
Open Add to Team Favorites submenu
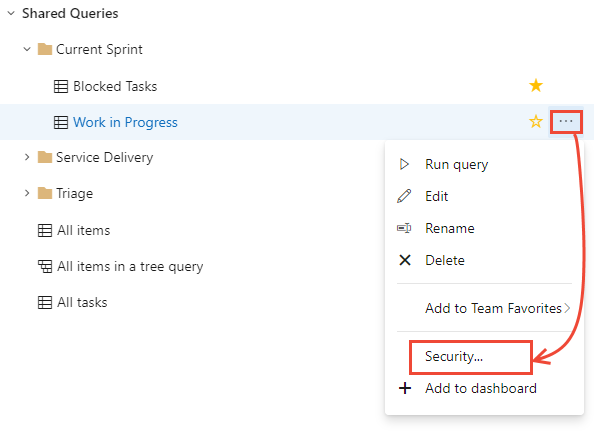[x=492, y=308]
